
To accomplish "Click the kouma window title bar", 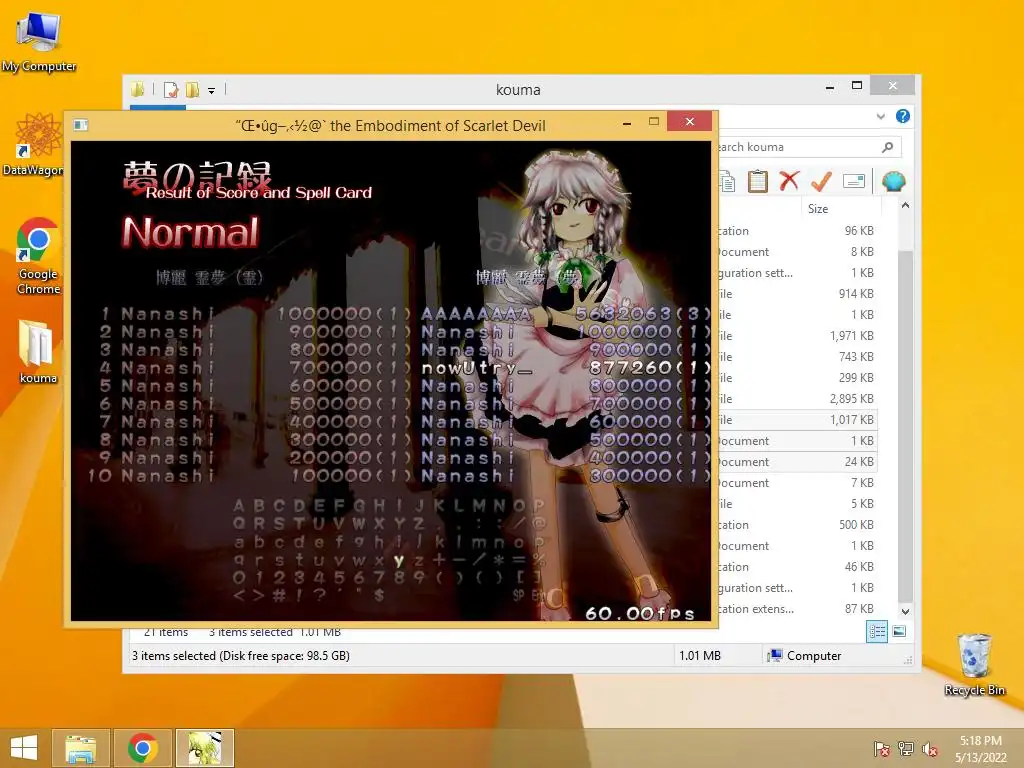I will click(518, 89).
